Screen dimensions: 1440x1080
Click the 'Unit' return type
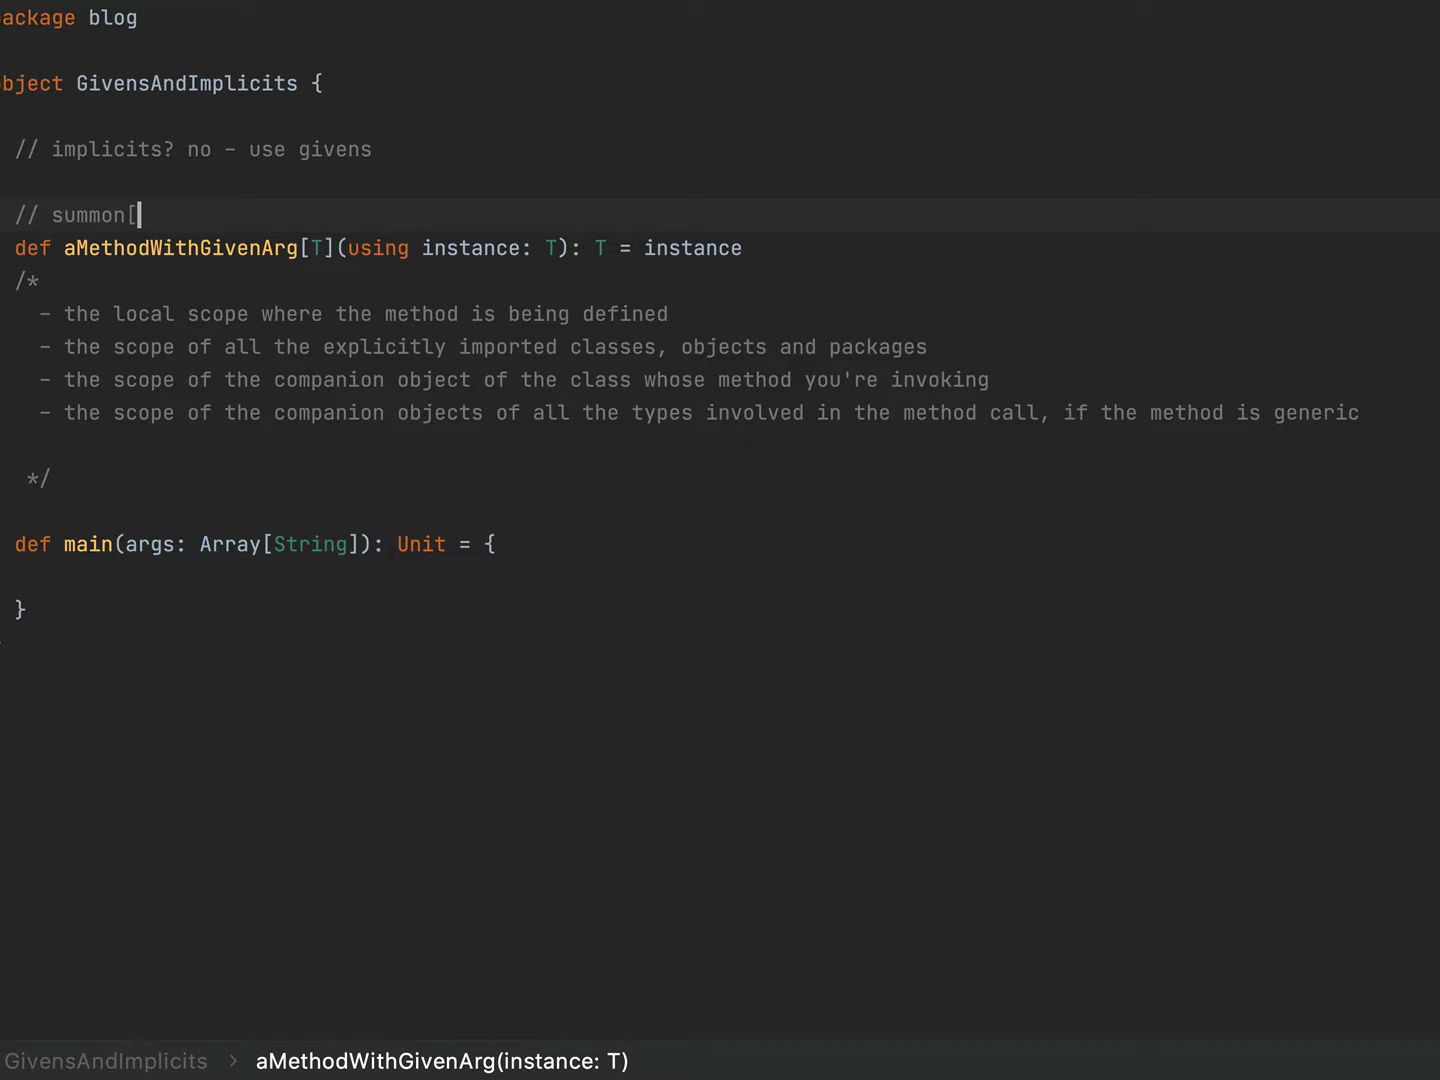pos(421,544)
